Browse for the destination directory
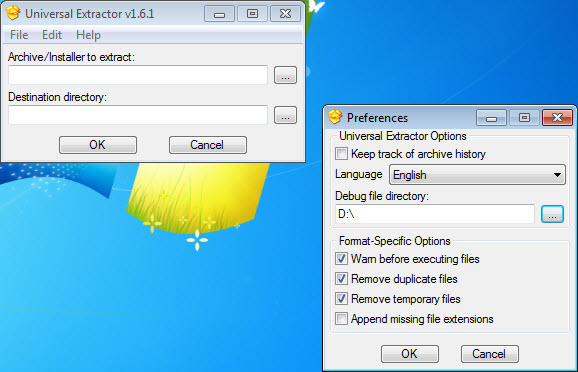The width and height of the screenshot is (578, 372). click(x=285, y=115)
